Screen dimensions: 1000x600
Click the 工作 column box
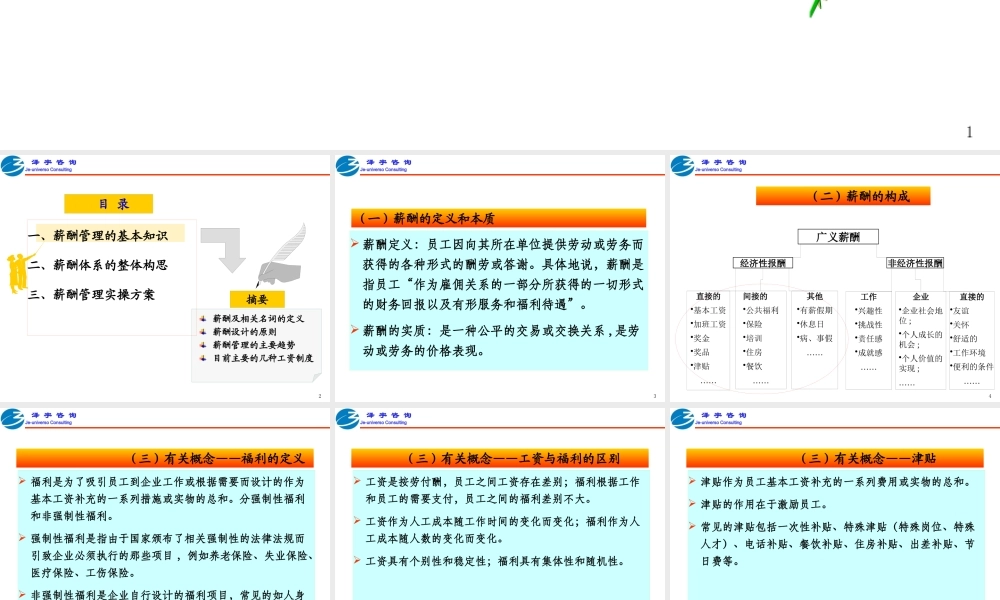(869, 340)
